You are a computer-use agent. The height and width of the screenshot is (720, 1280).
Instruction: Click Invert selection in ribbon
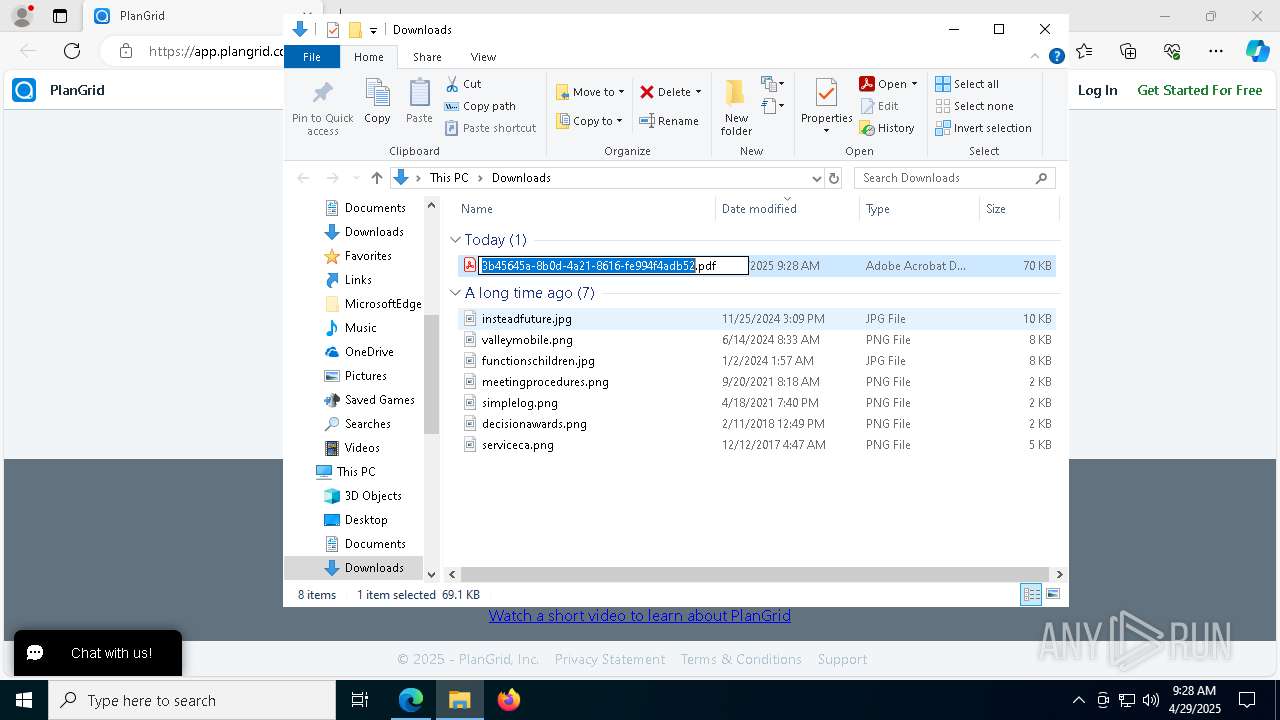(x=983, y=128)
